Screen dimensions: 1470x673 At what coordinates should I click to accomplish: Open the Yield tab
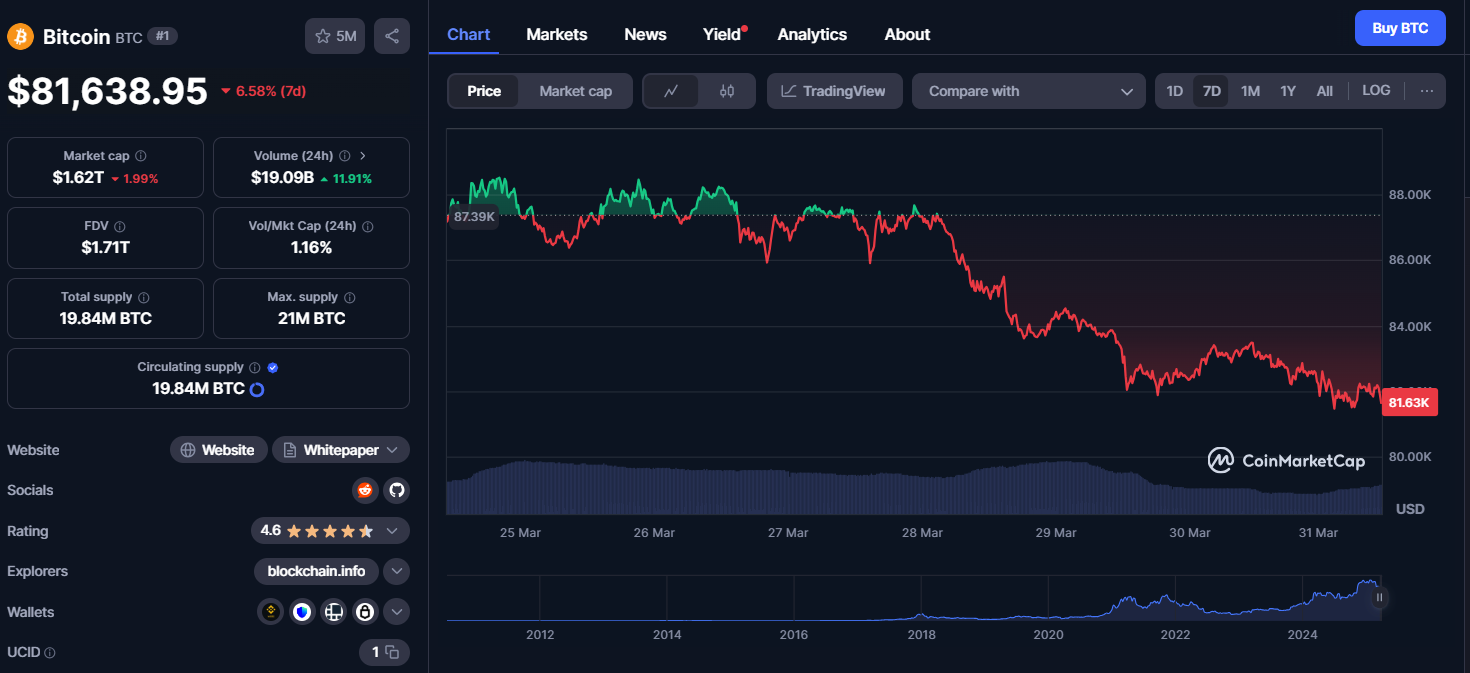pyautogui.click(x=722, y=34)
